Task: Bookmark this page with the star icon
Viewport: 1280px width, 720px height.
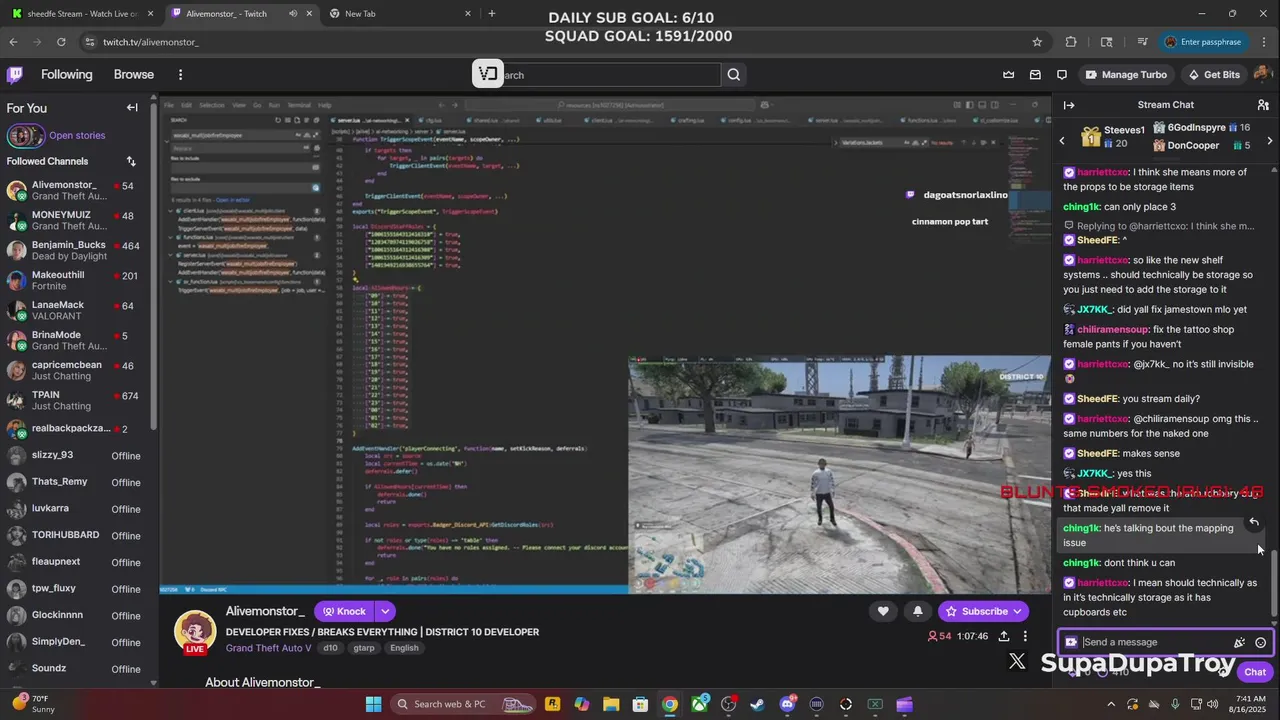Action: click(x=1037, y=42)
